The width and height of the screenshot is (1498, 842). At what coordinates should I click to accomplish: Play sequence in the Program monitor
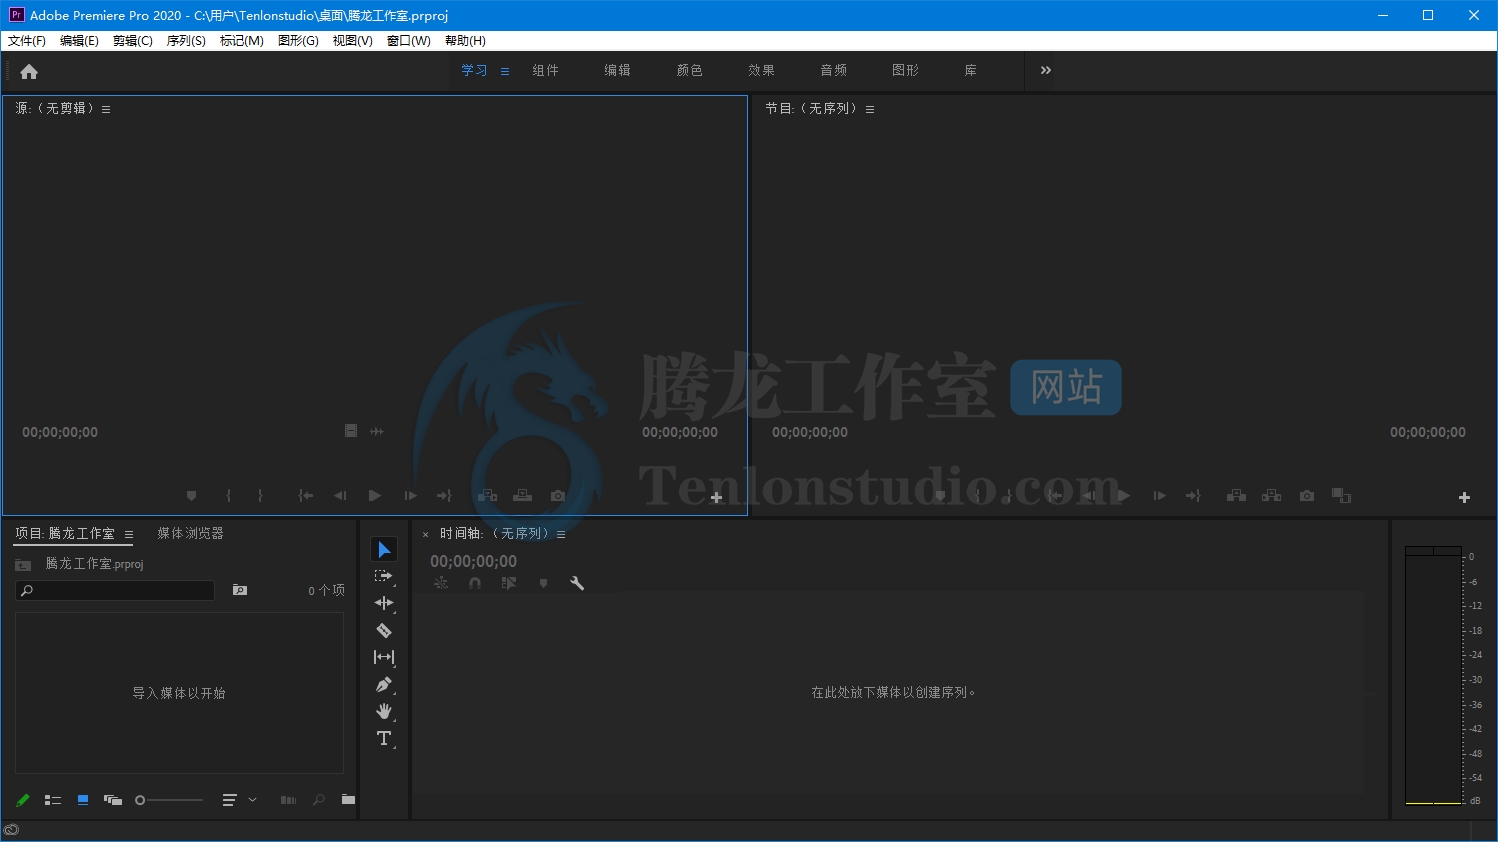[x=1124, y=496]
